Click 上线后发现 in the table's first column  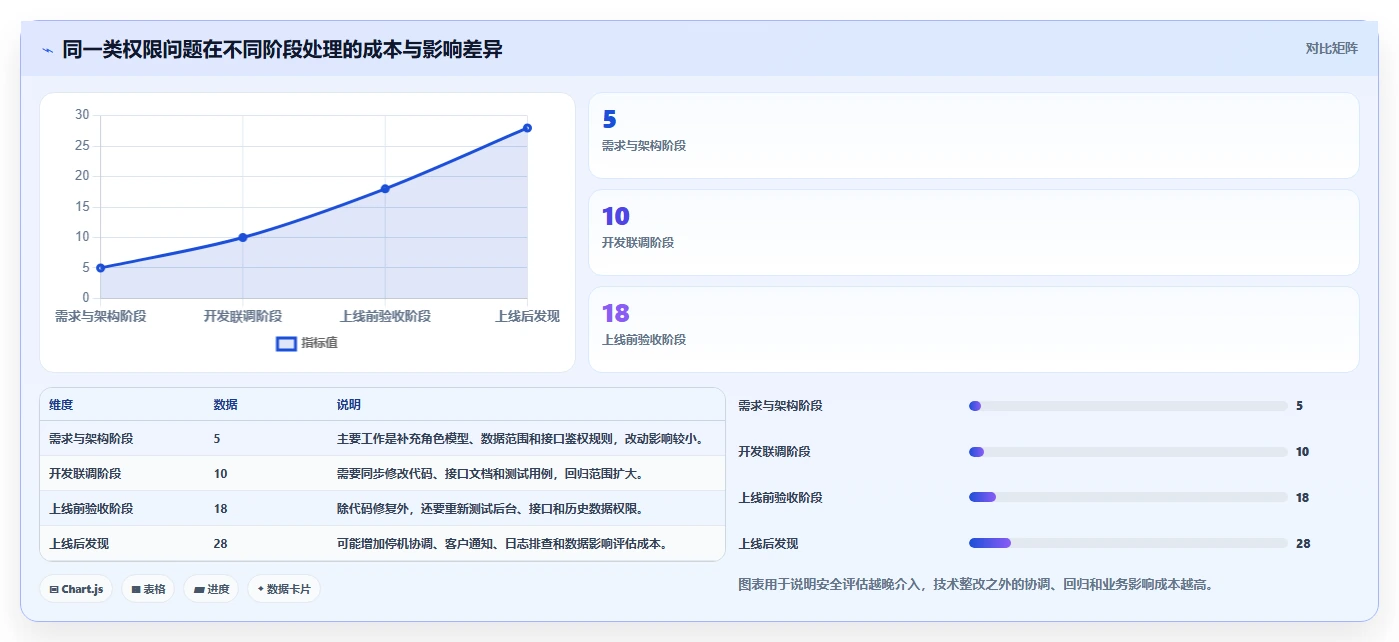point(79,544)
